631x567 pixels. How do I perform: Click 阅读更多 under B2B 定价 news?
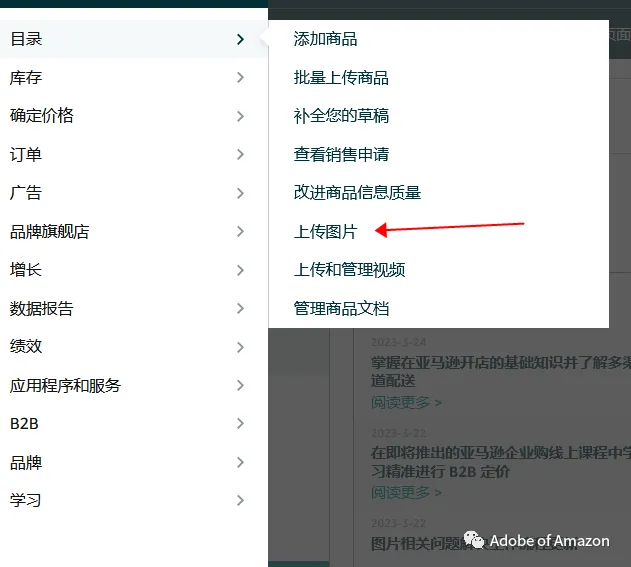[x=406, y=492]
